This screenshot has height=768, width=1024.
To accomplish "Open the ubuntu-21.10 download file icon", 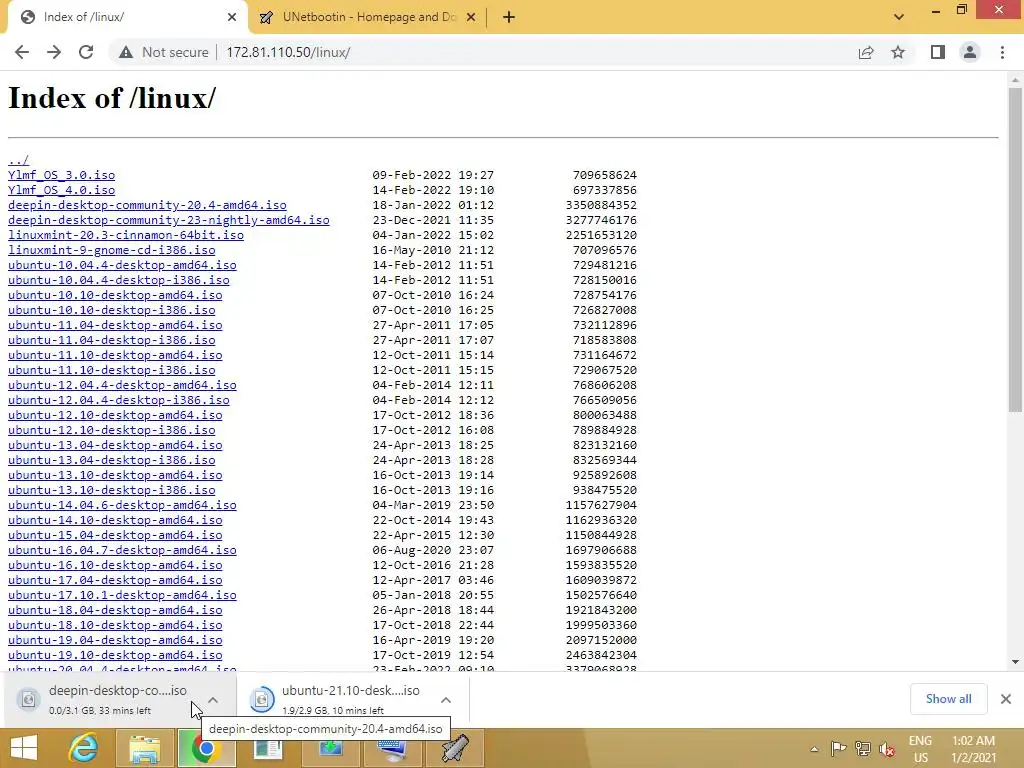I will (262, 699).
